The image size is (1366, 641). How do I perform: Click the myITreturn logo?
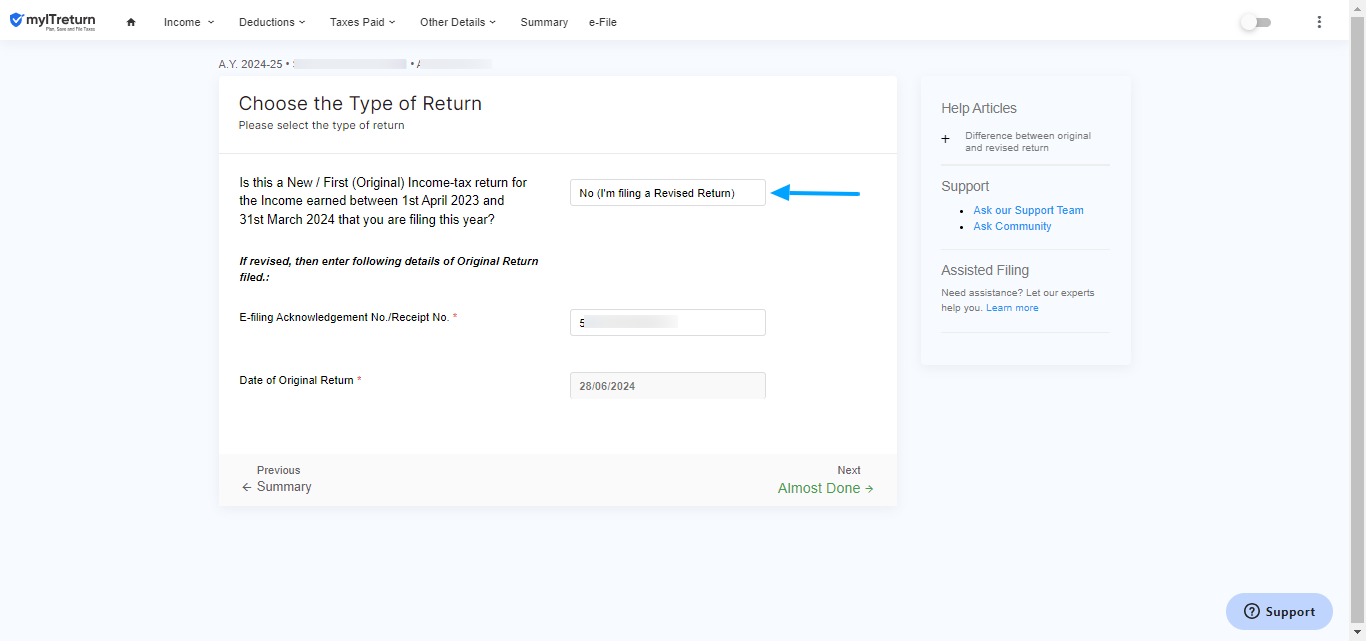(x=52, y=21)
